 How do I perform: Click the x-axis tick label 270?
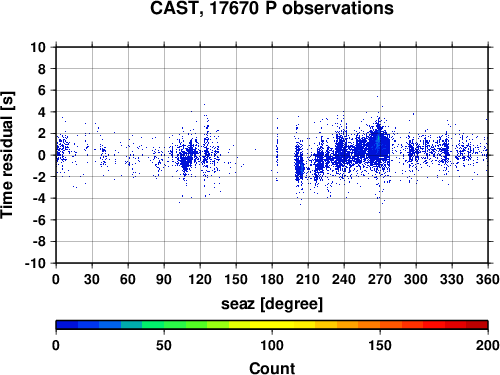point(380,279)
